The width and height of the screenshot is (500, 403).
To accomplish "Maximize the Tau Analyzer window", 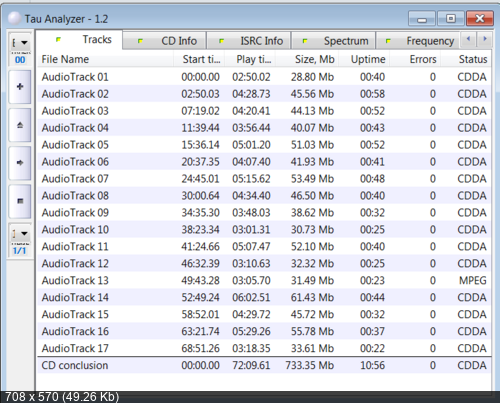I will pos(451,18).
